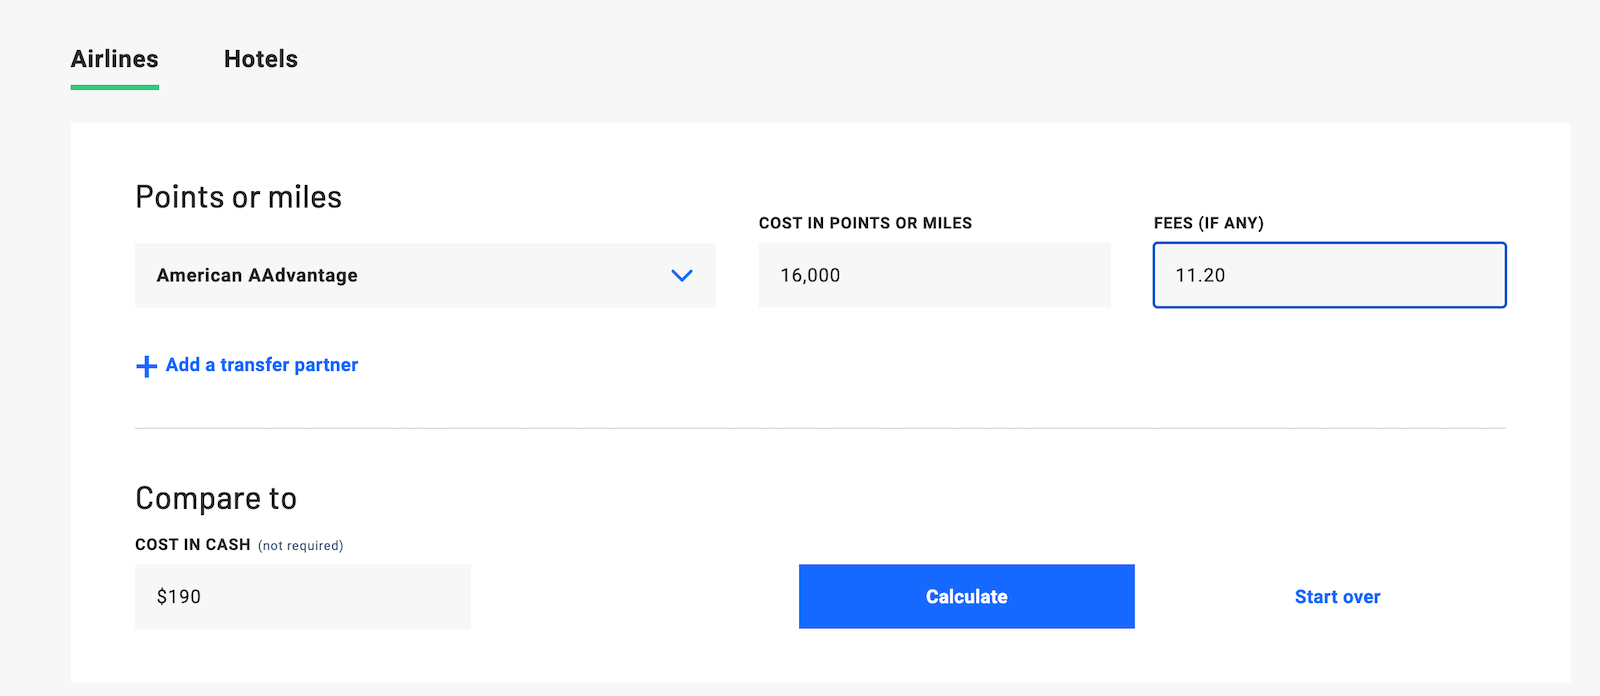Click the green underline beneath the Airlines tab
Image resolution: width=1600 pixels, height=696 pixels.
pyautogui.click(x=114, y=87)
